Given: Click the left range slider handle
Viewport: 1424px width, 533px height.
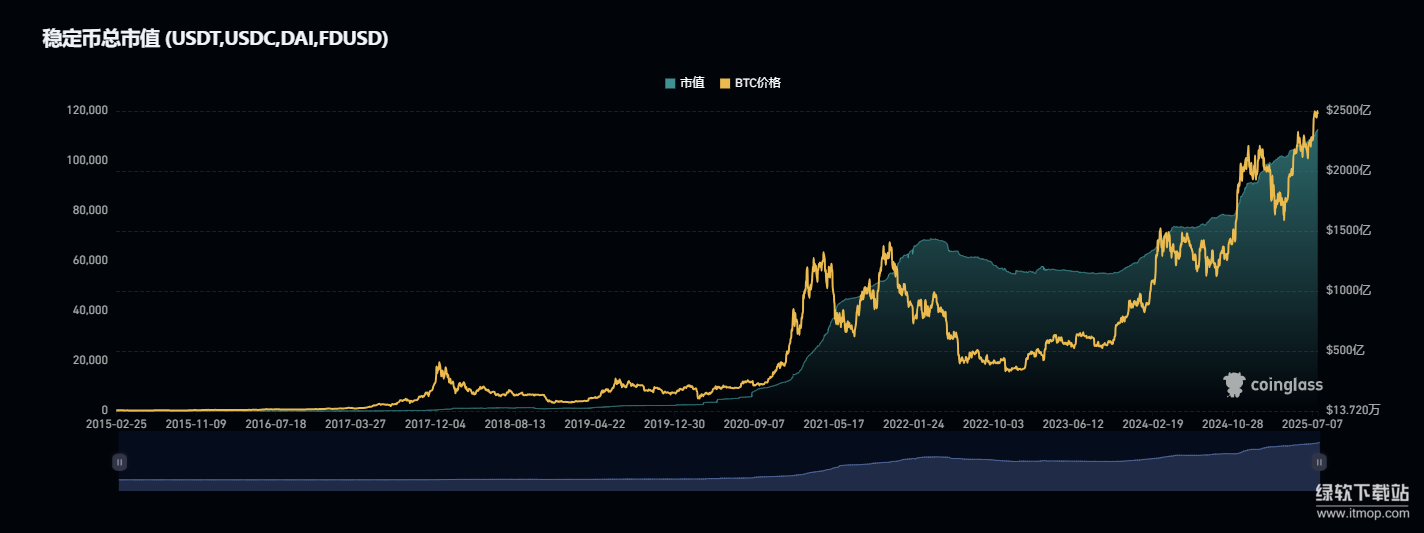Looking at the screenshot, I should (x=120, y=462).
